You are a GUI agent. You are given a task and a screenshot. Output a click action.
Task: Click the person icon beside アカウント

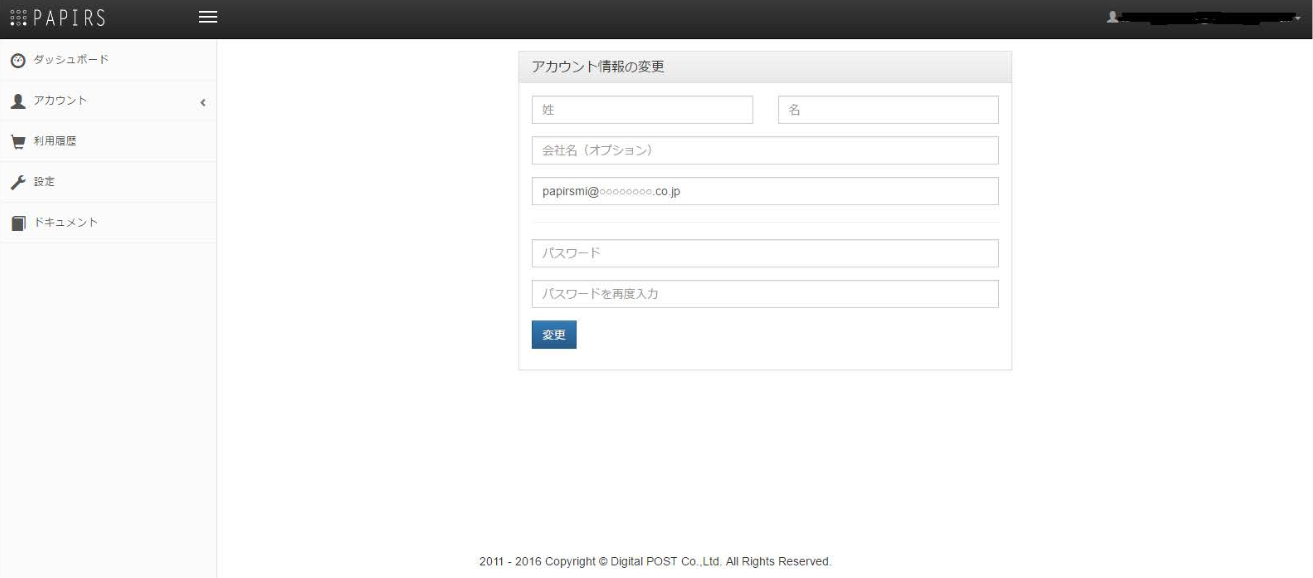pyautogui.click(x=17, y=101)
